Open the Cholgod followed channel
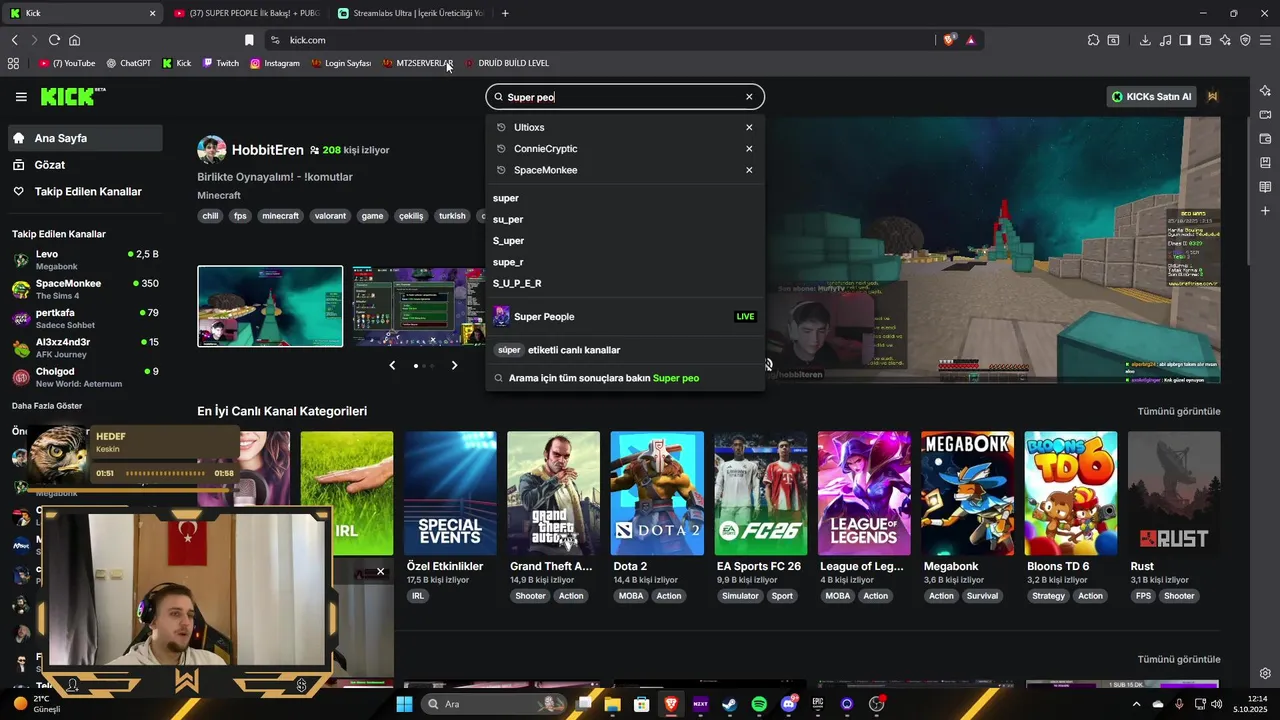The width and height of the screenshot is (1280, 720). pos(85,377)
